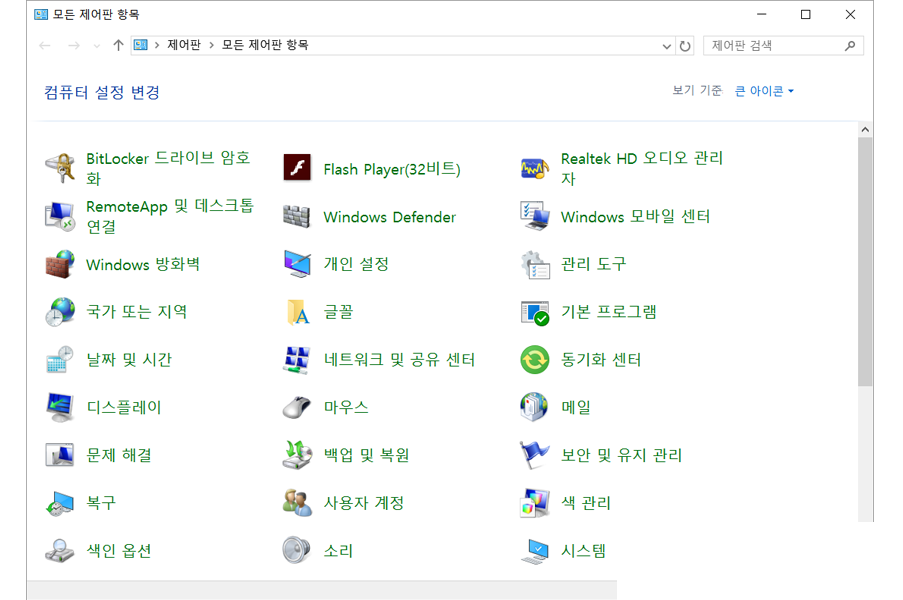
Task: Click the 디스플레이 text label
Action: pyautogui.click(x=124, y=408)
